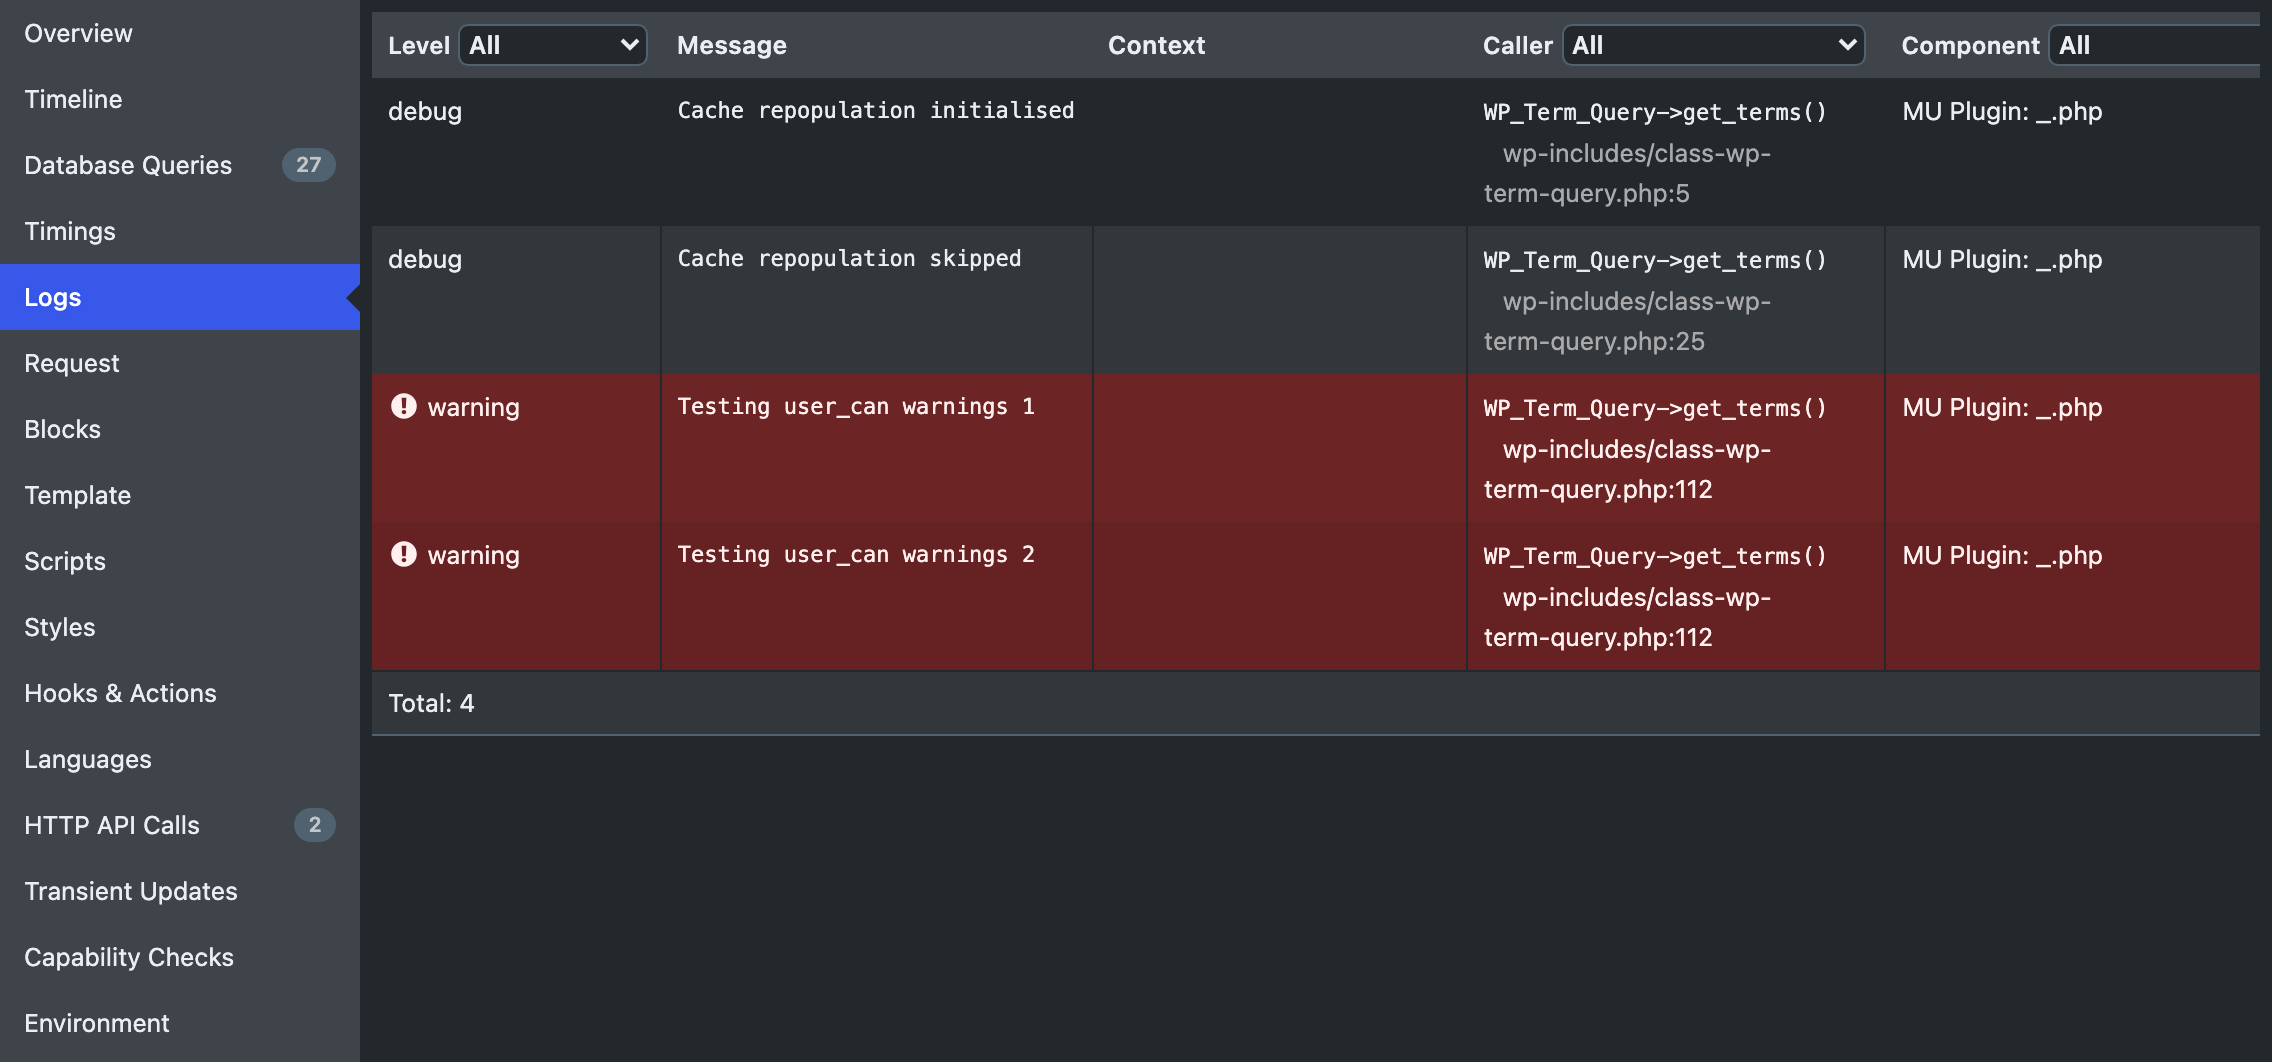
Task: Switch to the Capability Checks panel
Action: pyautogui.click(x=129, y=956)
